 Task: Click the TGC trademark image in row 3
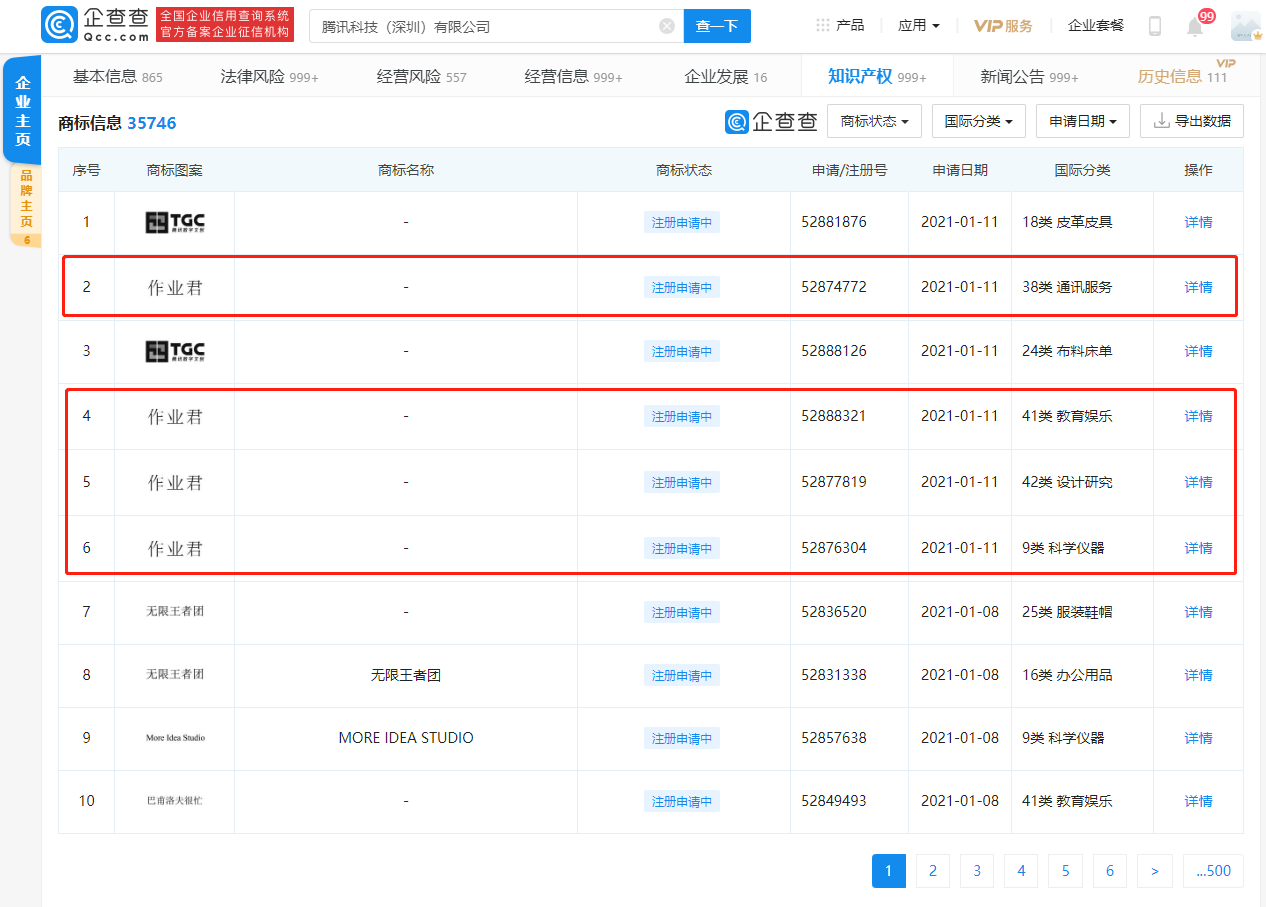[x=175, y=351]
